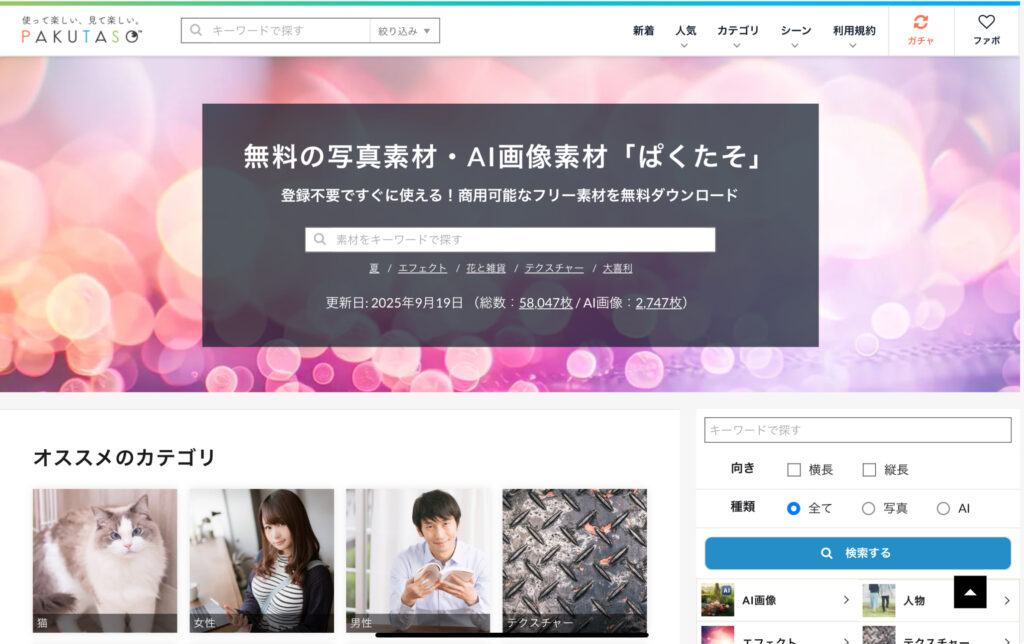Enable the 横長 orientation checkbox
1024x644 pixels.
point(794,470)
